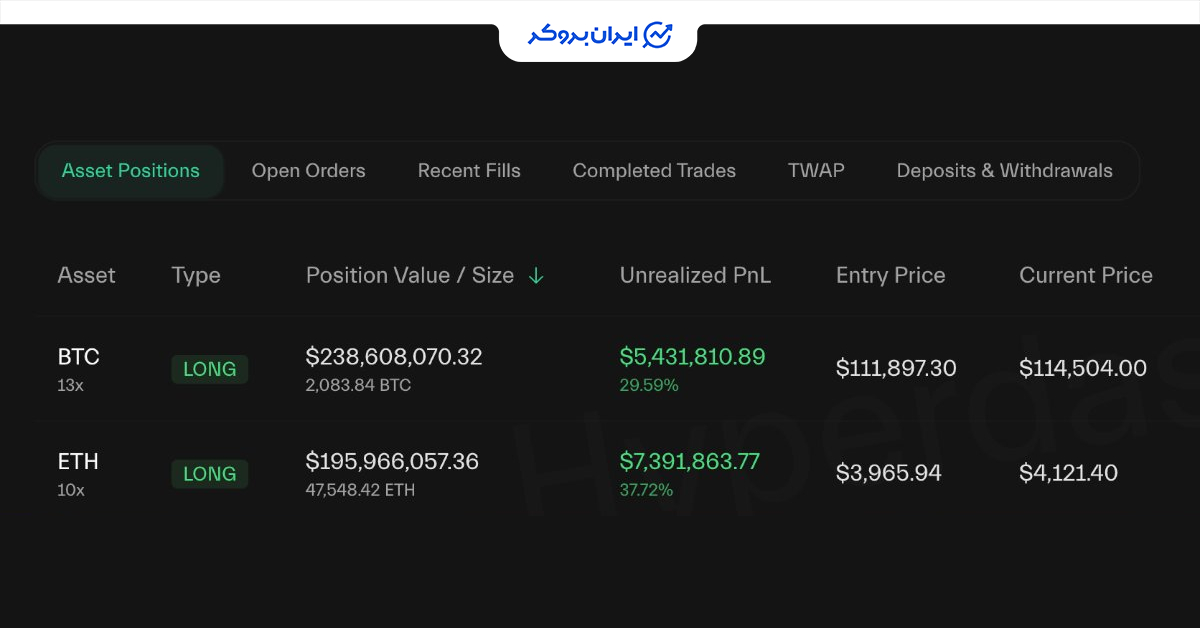Sort by the Type column header
The height and width of the screenshot is (628, 1200).
click(196, 276)
